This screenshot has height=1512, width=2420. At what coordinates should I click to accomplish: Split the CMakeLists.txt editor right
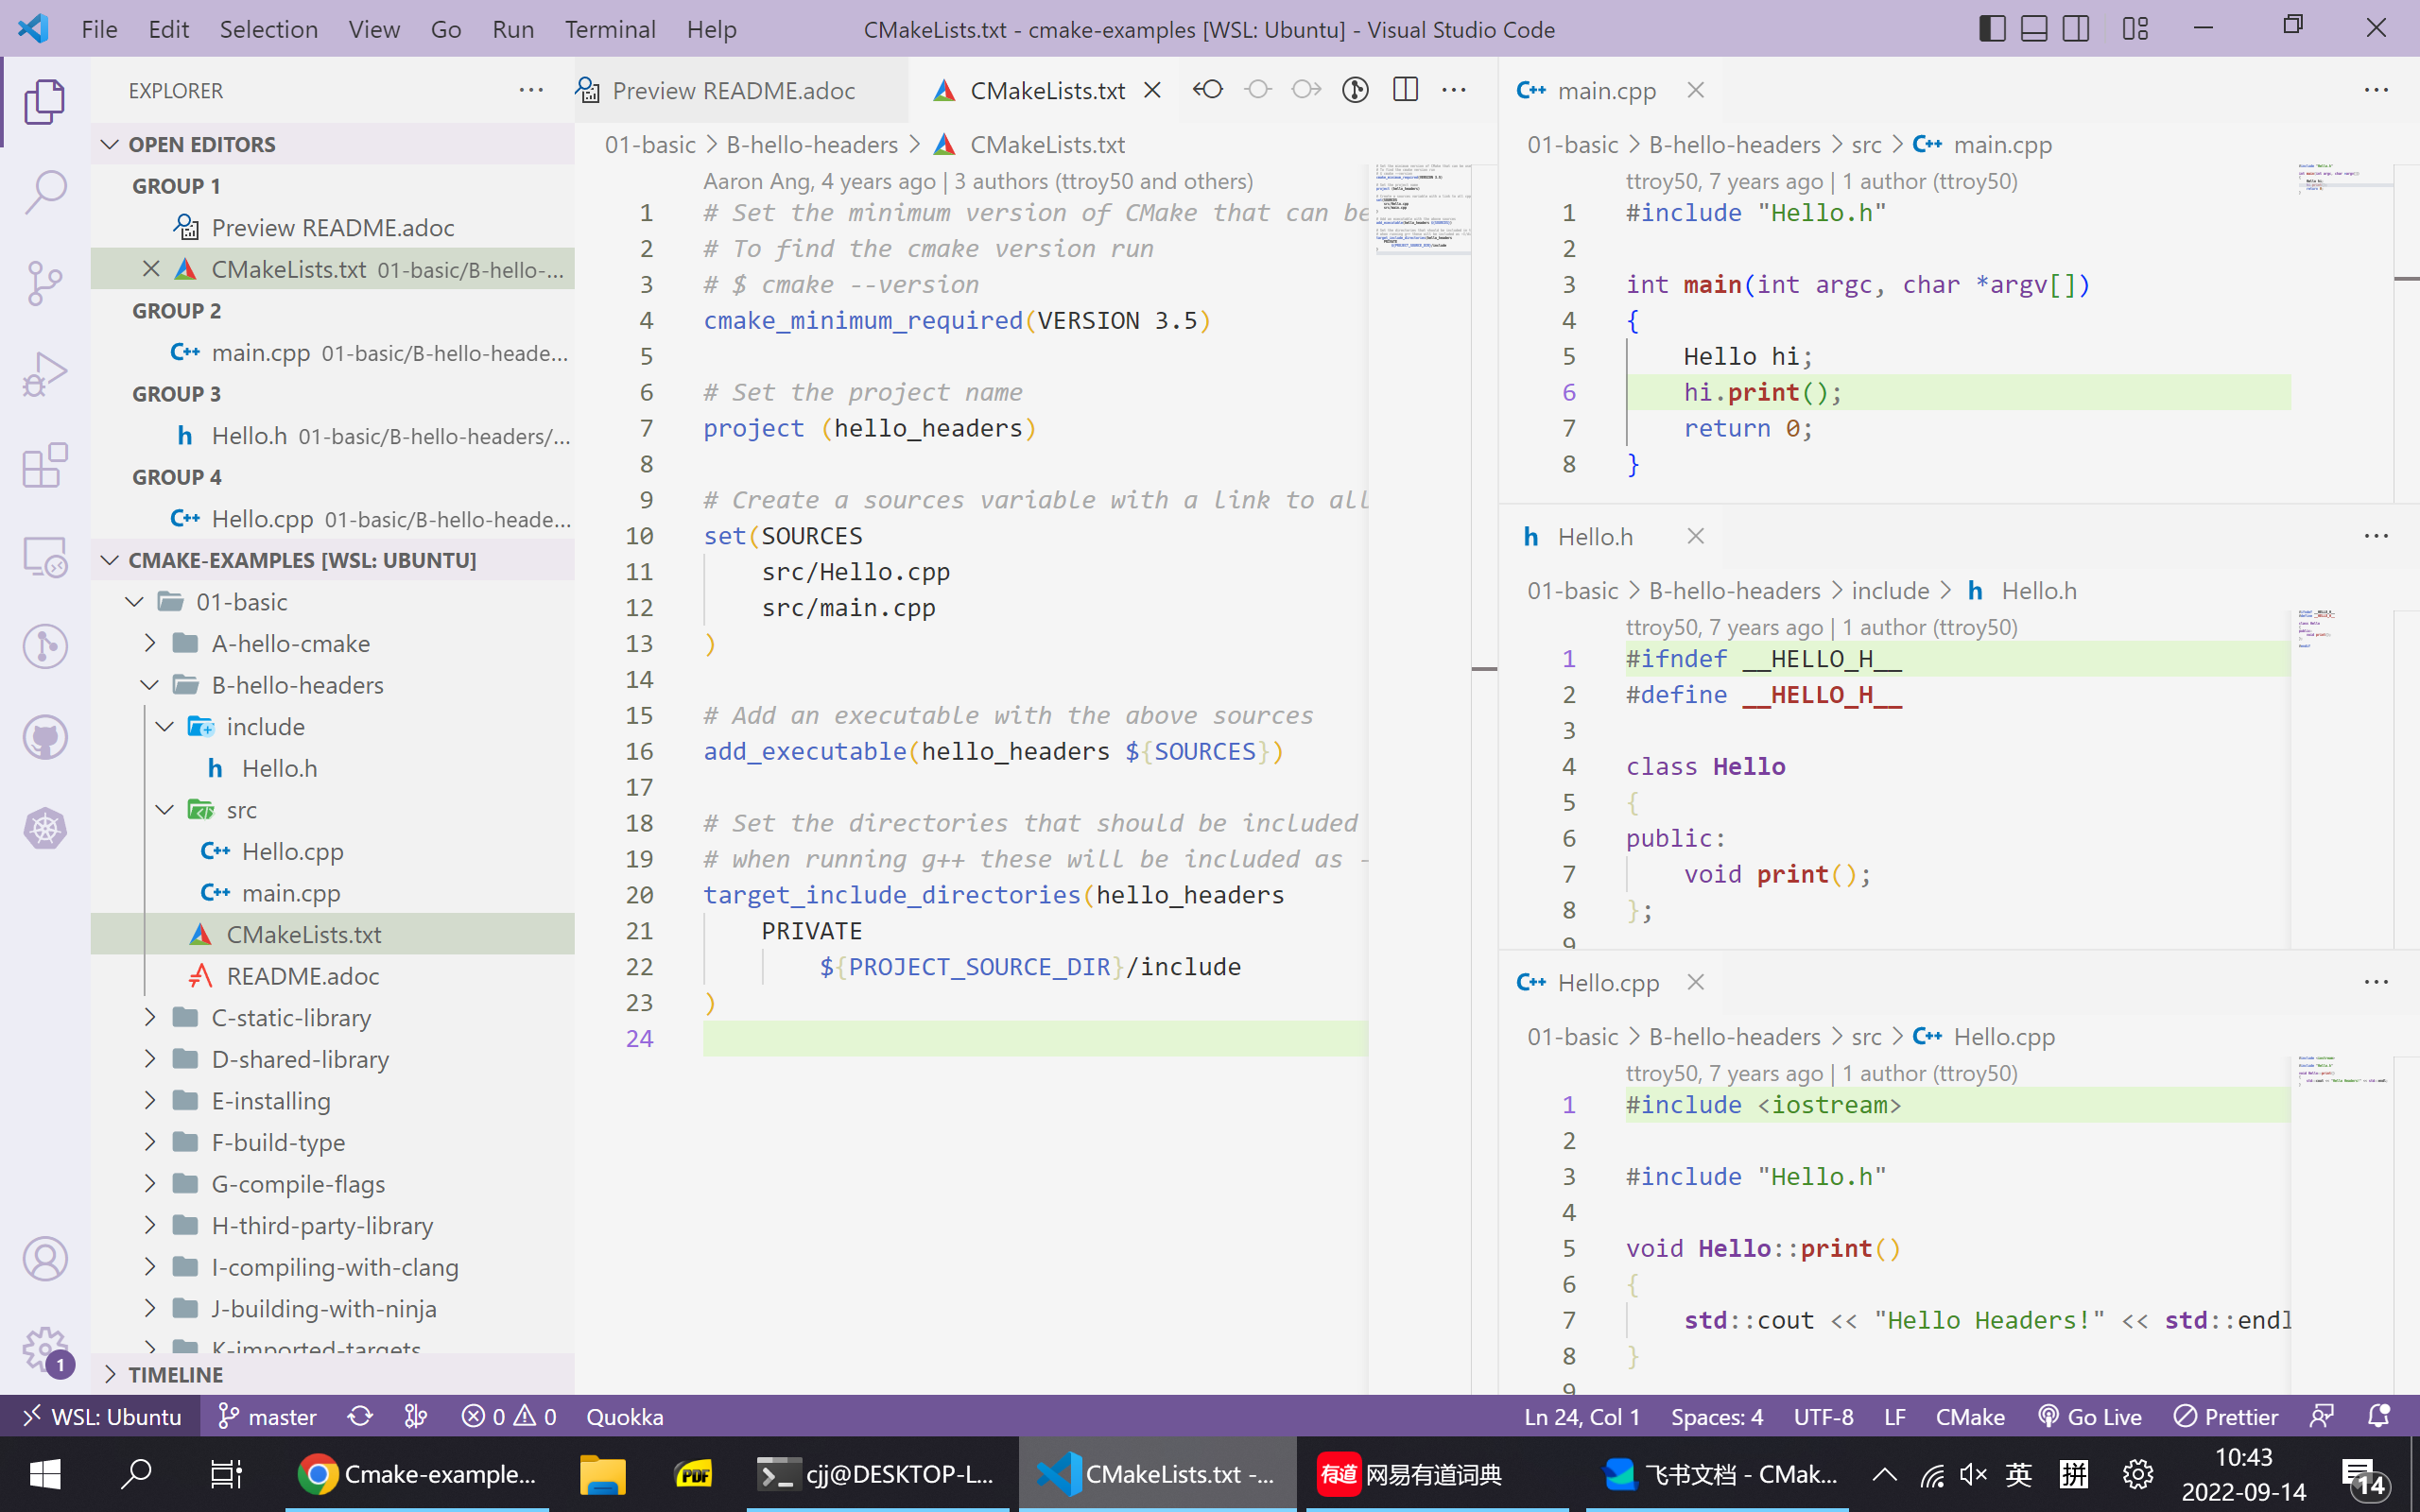(1405, 90)
